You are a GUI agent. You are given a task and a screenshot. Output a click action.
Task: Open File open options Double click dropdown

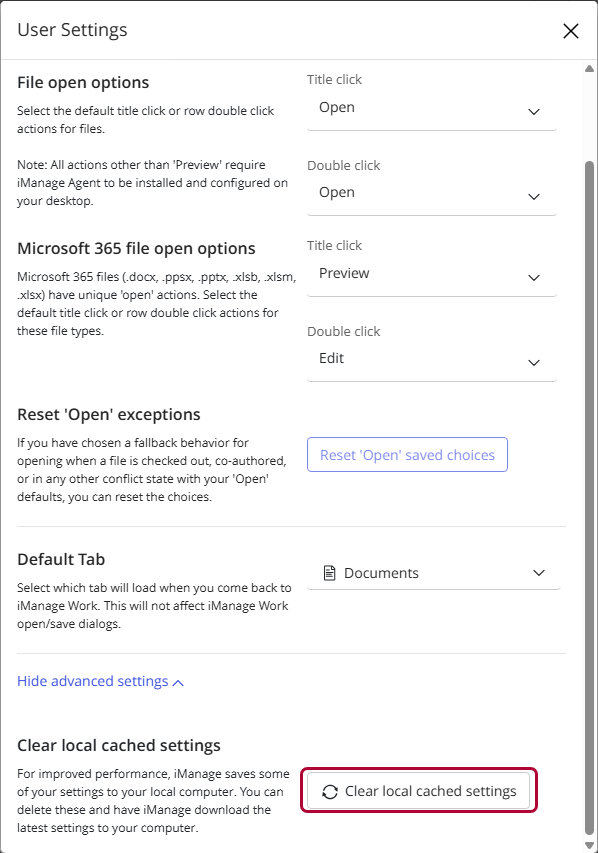[431, 196]
